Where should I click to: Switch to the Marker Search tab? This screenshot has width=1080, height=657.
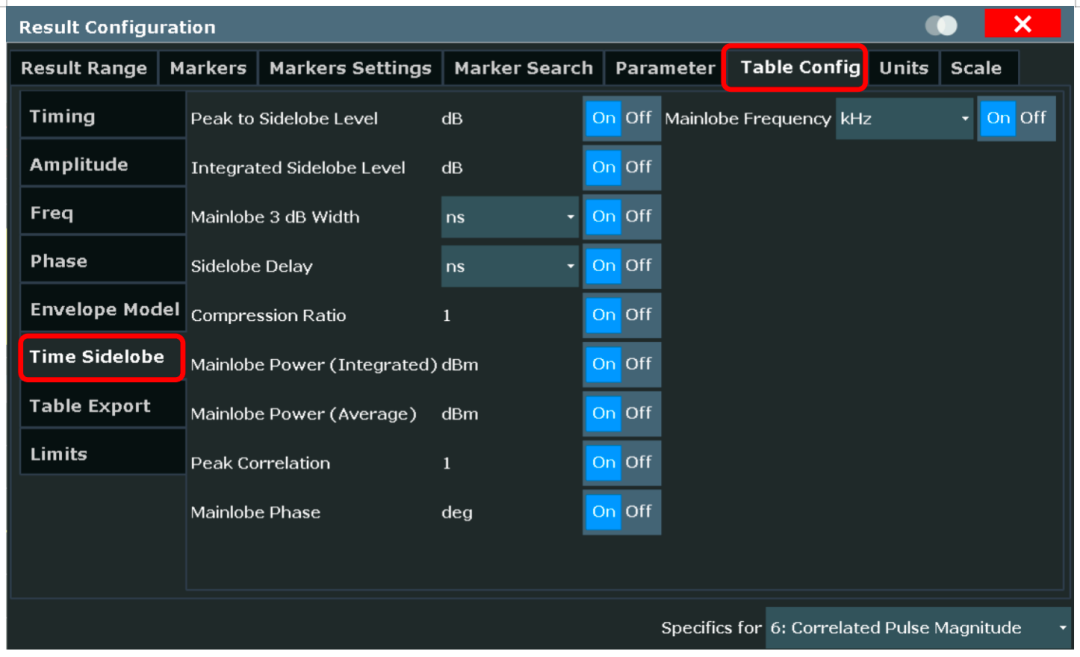tap(523, 68)
